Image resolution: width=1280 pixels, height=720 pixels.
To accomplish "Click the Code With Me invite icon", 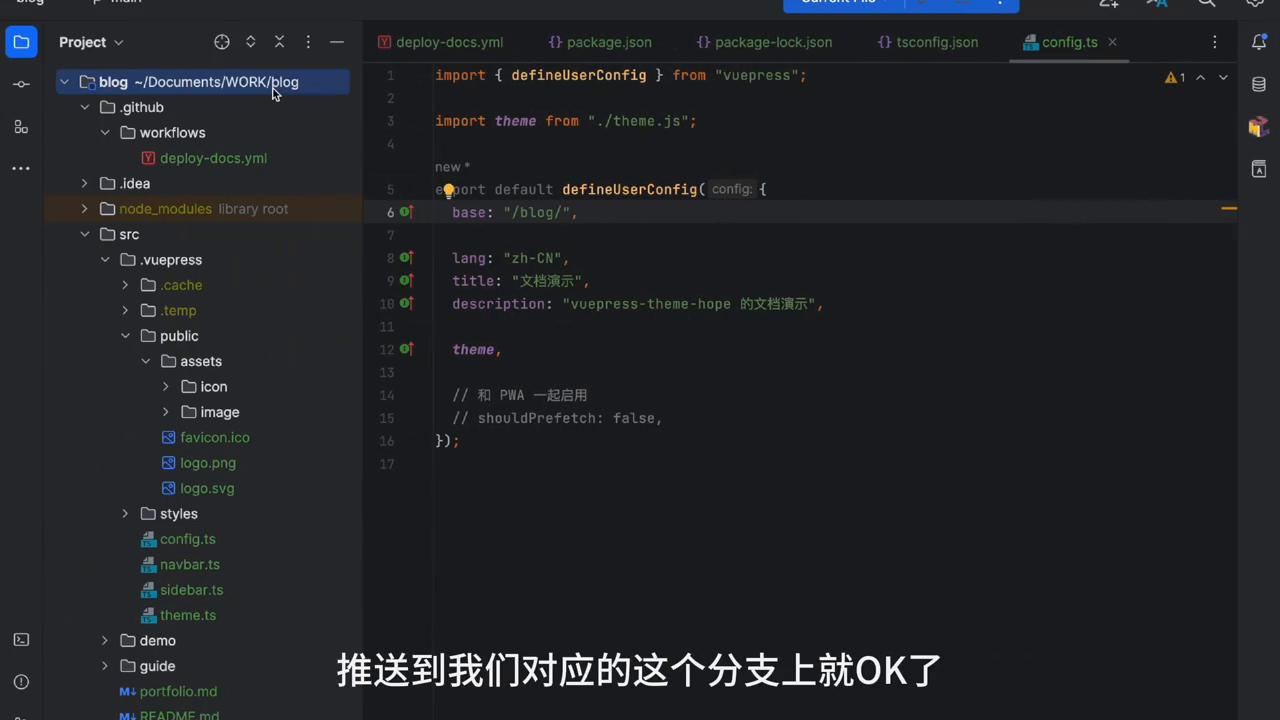I will pos(1108,4).
